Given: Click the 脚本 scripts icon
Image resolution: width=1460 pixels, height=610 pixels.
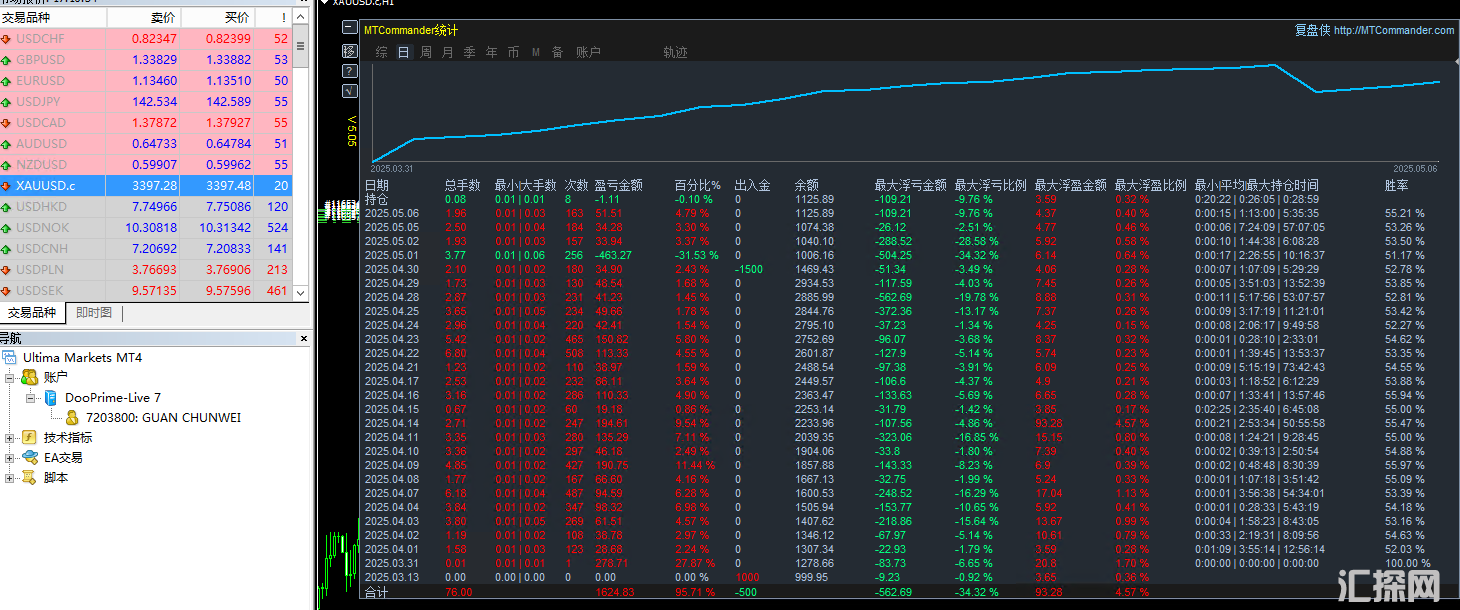Looking at the screenshot, I should click(29, 477).
